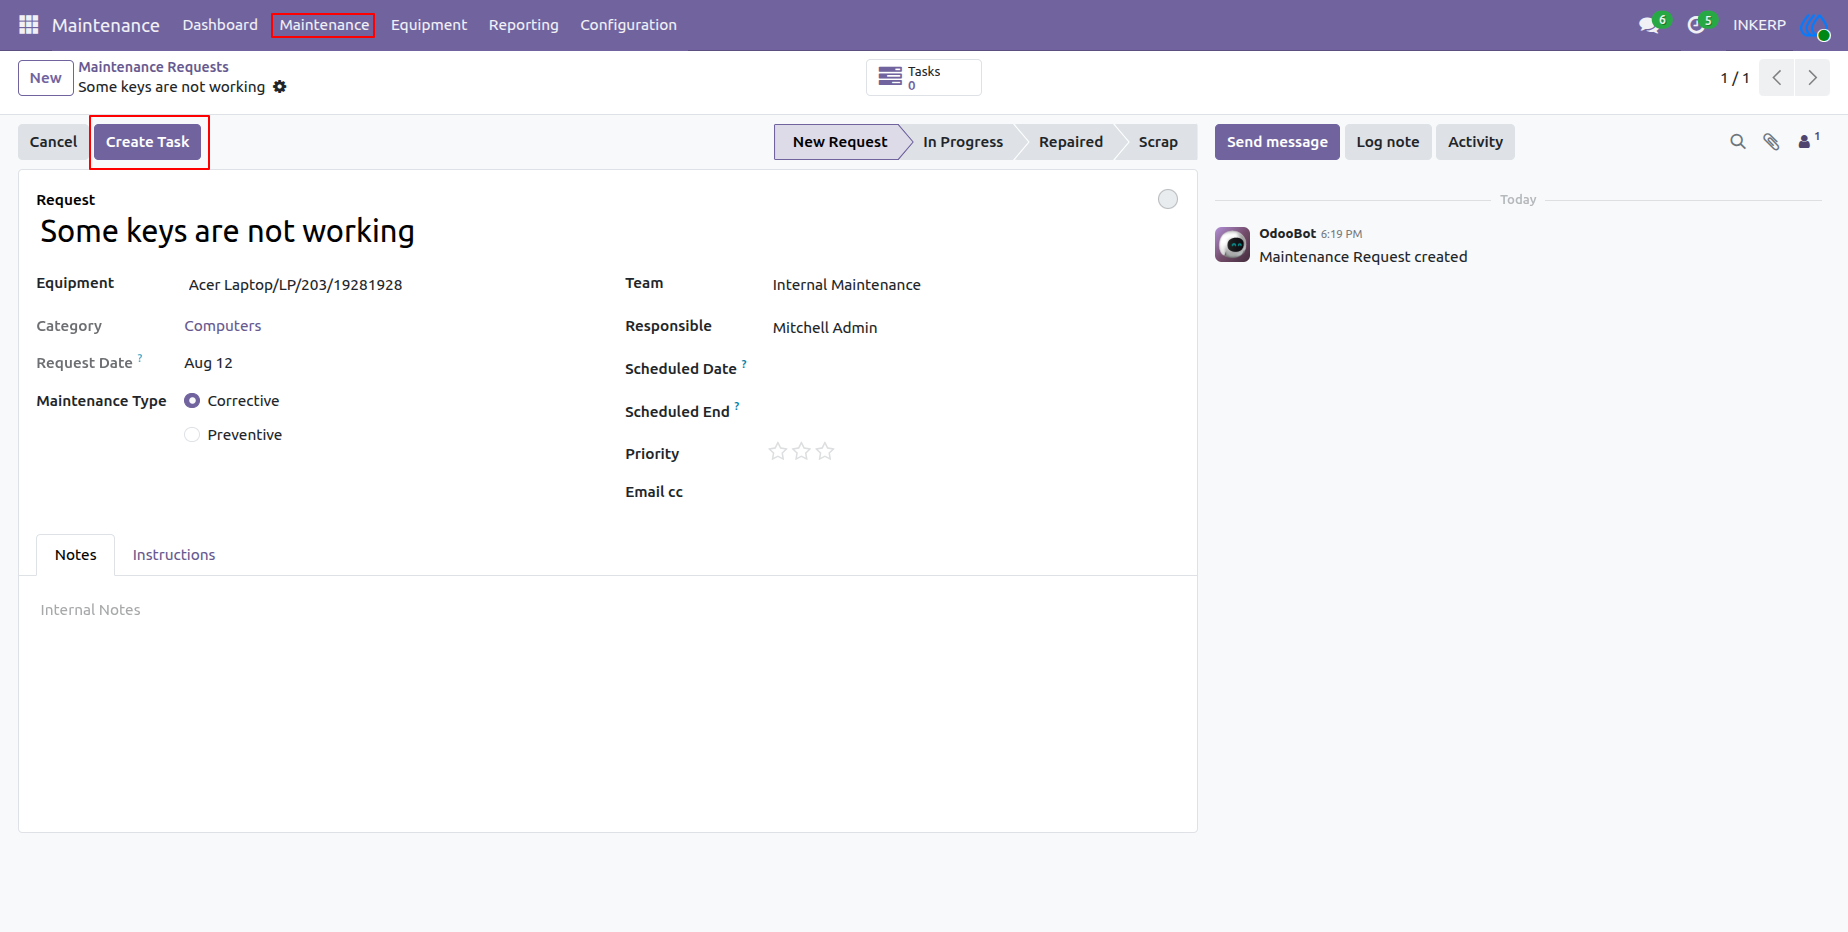Image resolution: width=1848 pixels, height=932 pixels.
Task: Click the Create Task button
Action: pos(148,142)
